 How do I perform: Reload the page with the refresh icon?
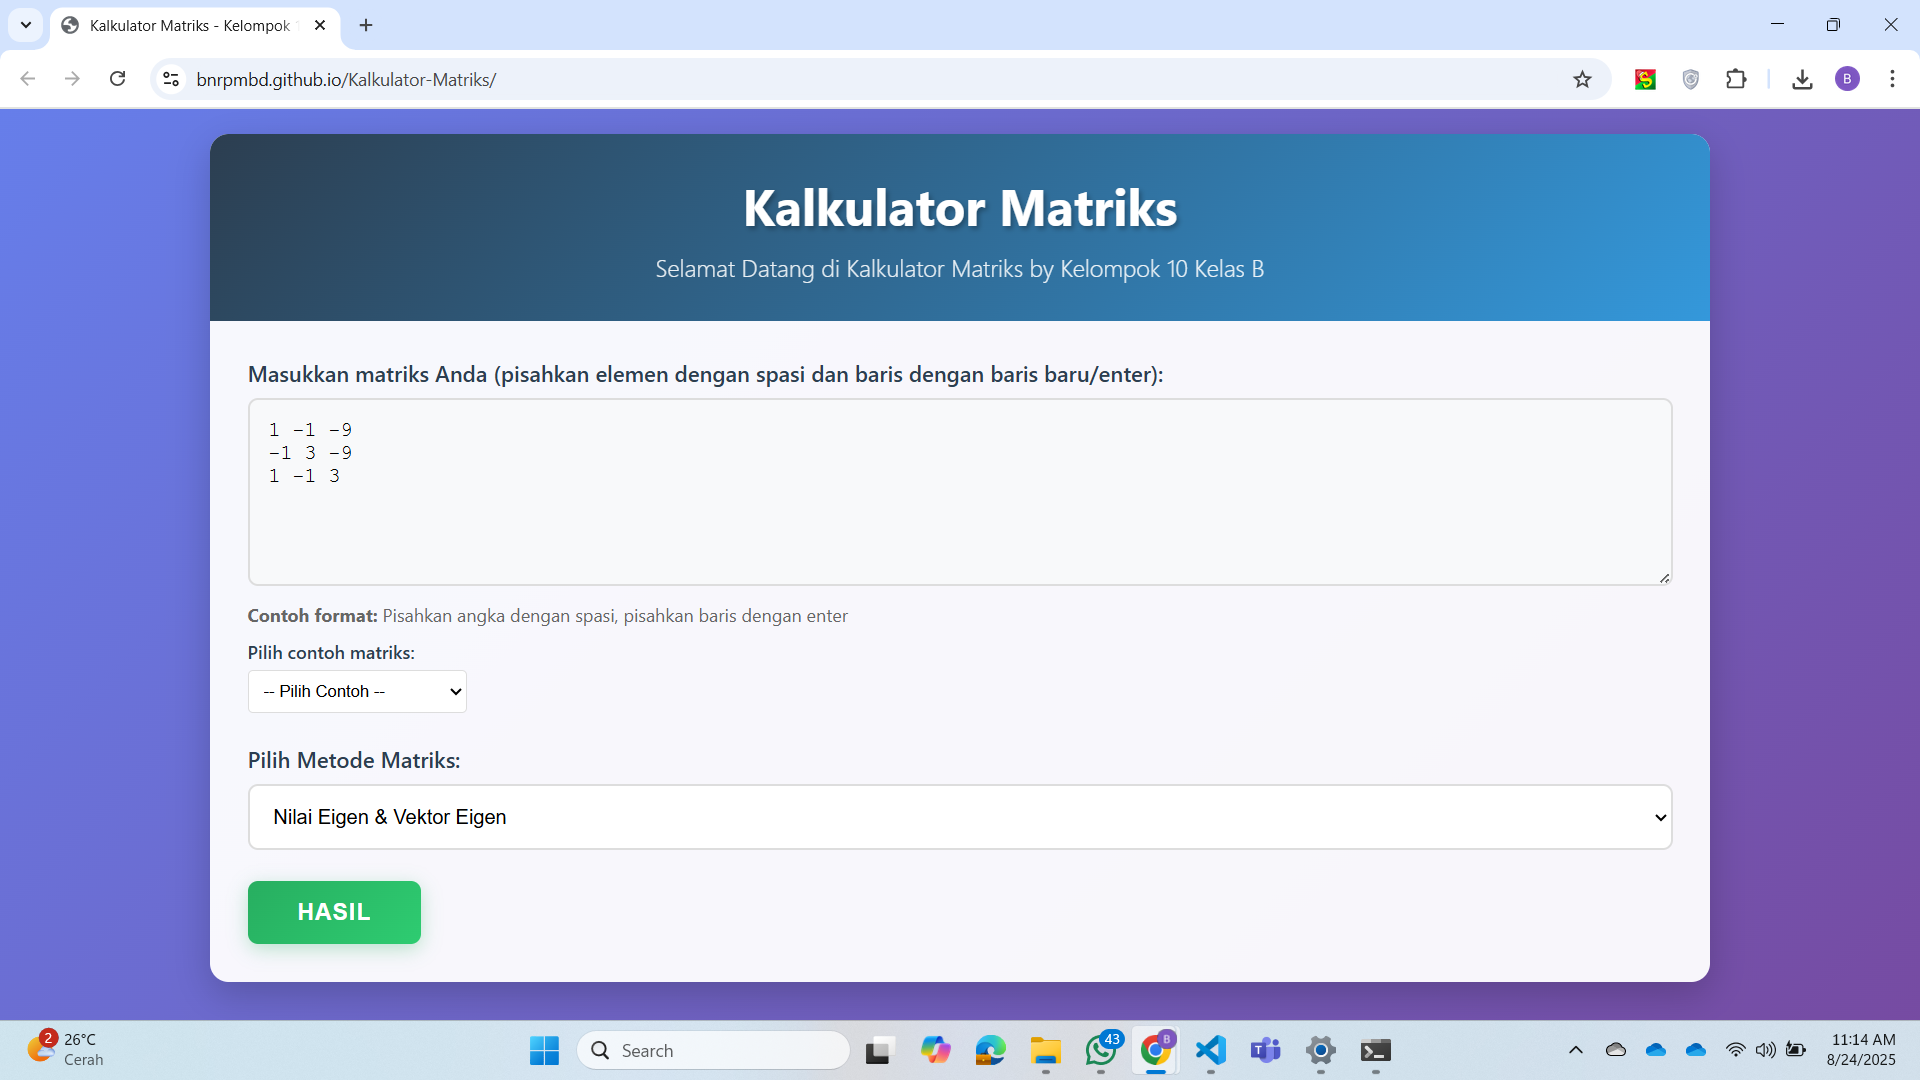117,79
